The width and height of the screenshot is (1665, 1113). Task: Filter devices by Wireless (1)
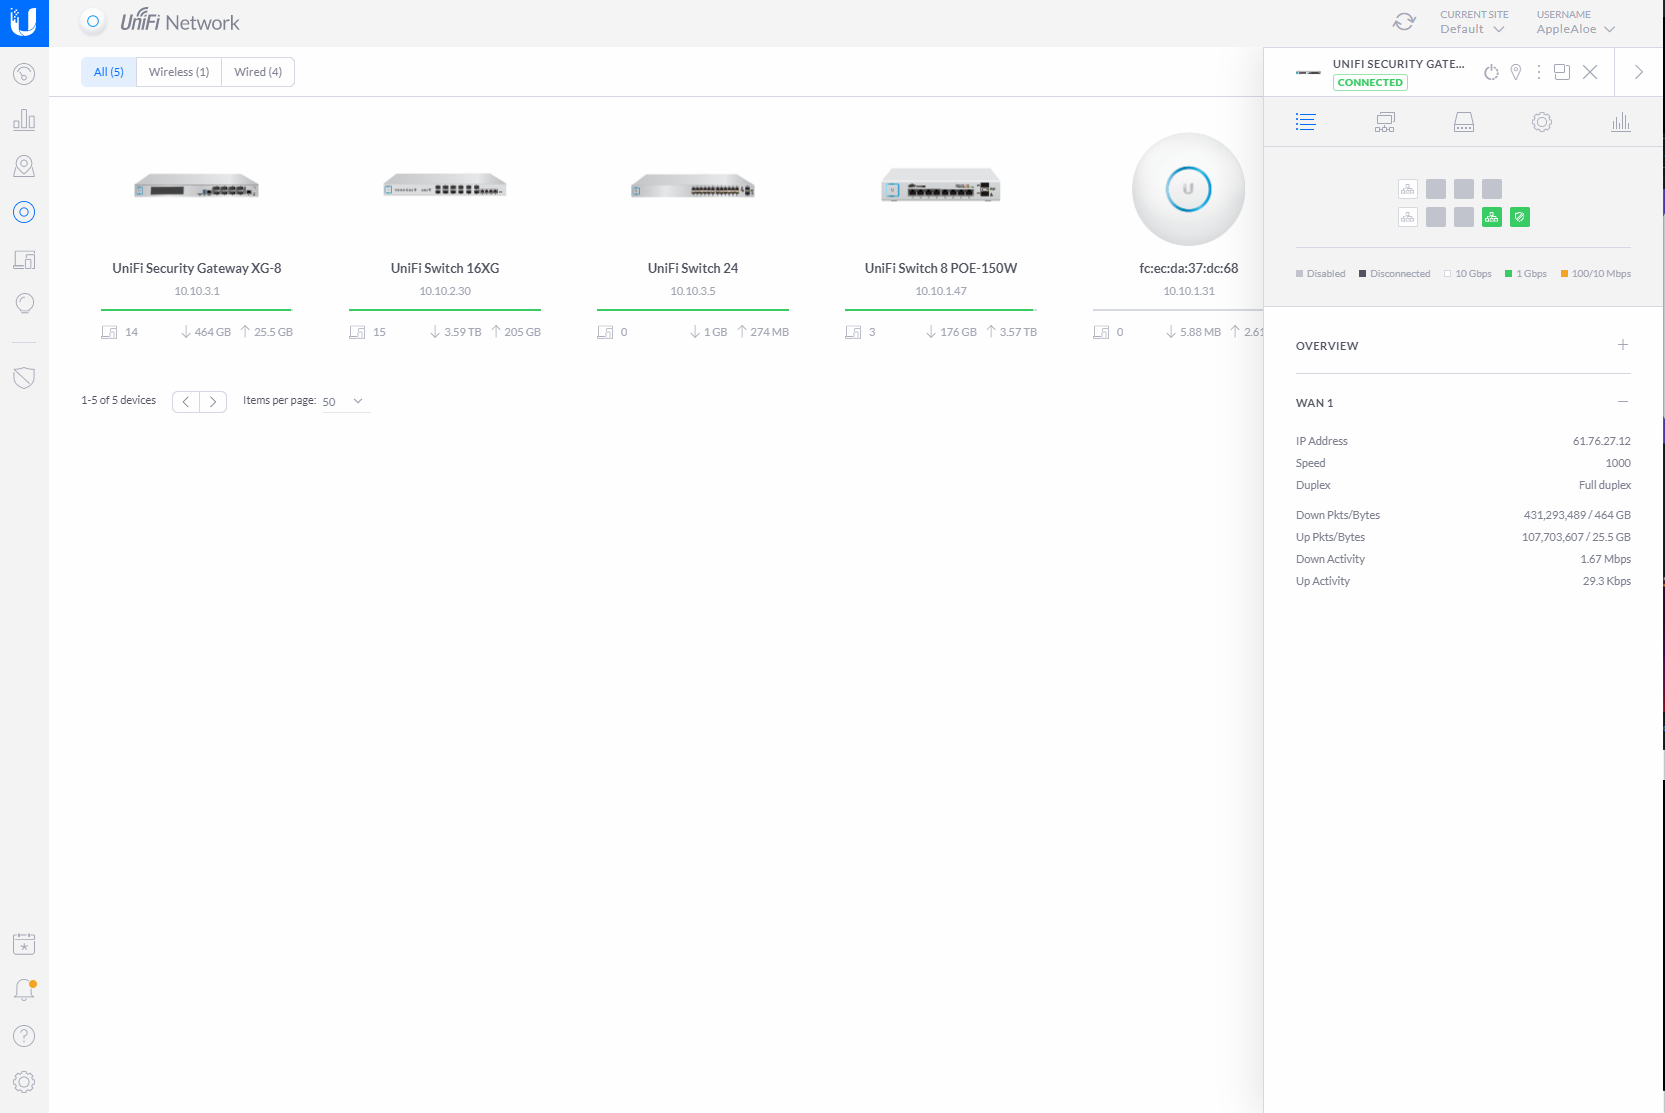(x=179, y=72)
